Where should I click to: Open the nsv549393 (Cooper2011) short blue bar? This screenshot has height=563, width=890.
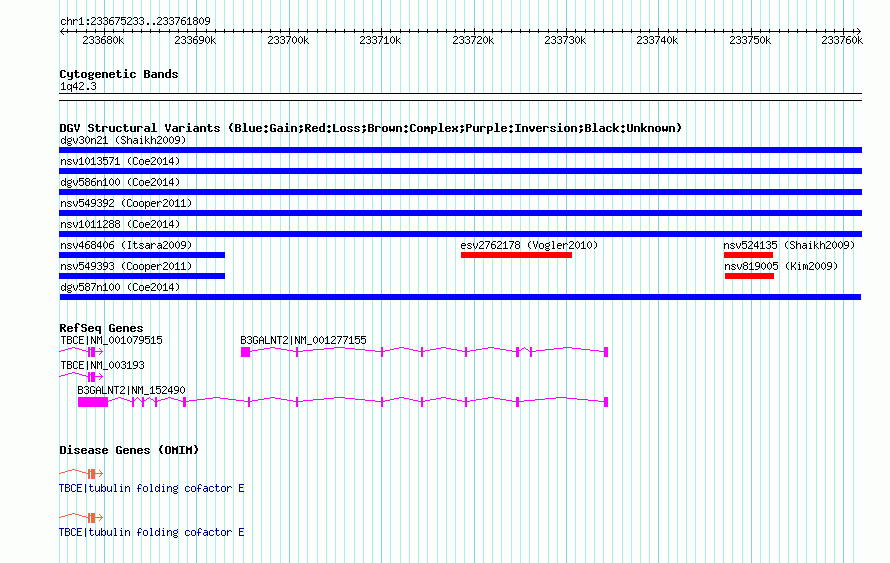(142, 276)
